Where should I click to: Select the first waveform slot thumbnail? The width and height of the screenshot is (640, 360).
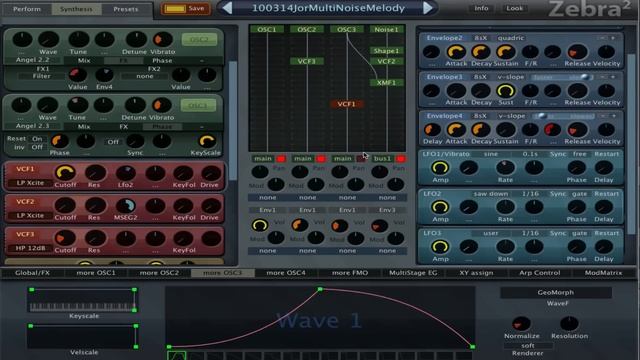(176, 356)
